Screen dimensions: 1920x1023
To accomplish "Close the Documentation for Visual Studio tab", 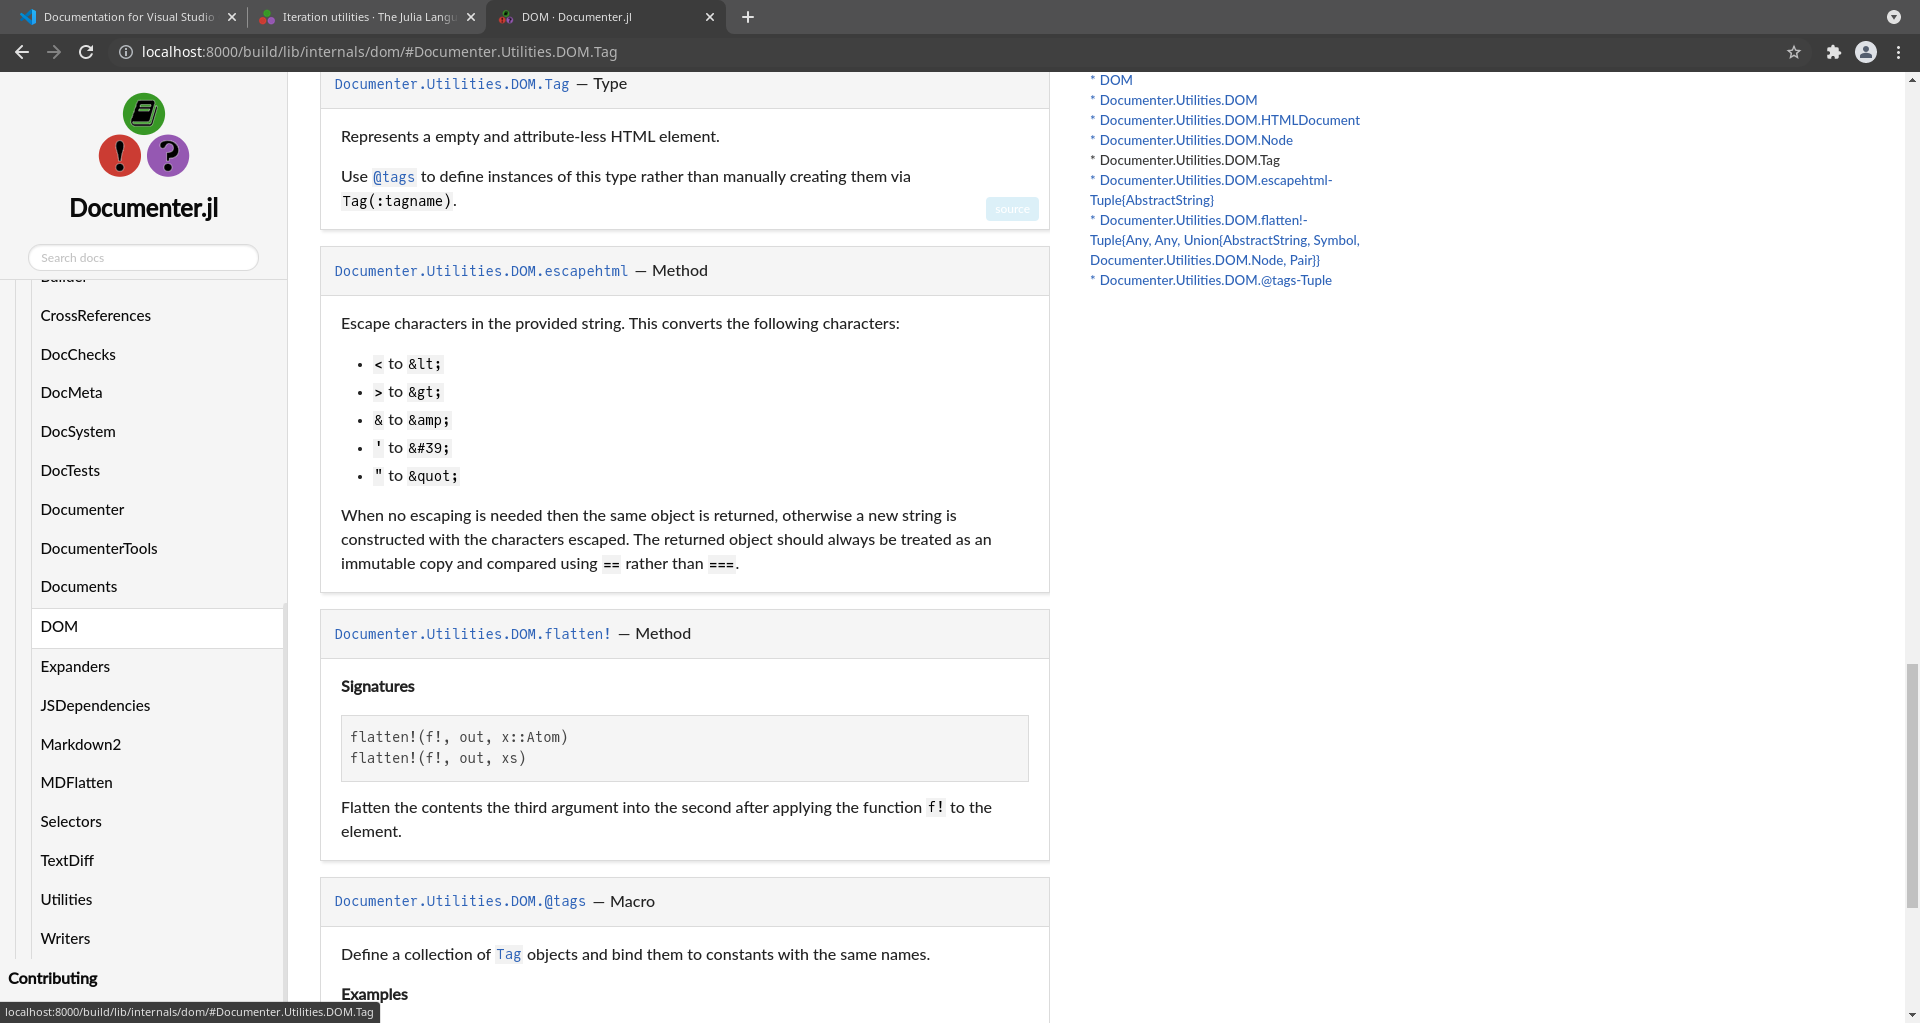I will (x=232, y=17).
